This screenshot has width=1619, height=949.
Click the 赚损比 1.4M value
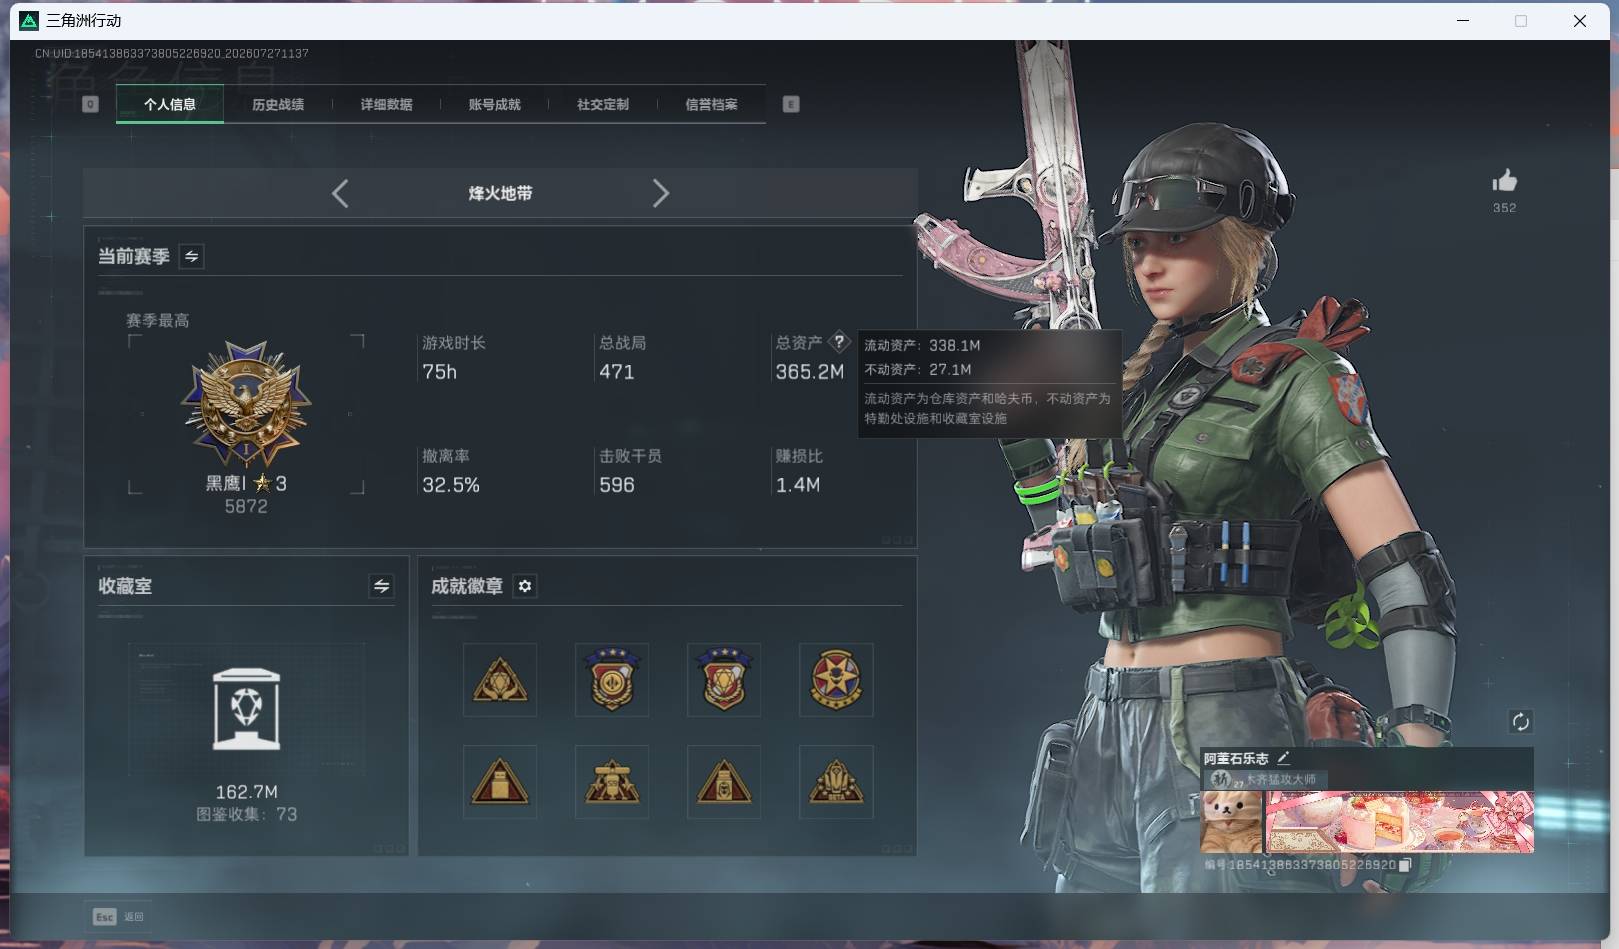[797, 485]
